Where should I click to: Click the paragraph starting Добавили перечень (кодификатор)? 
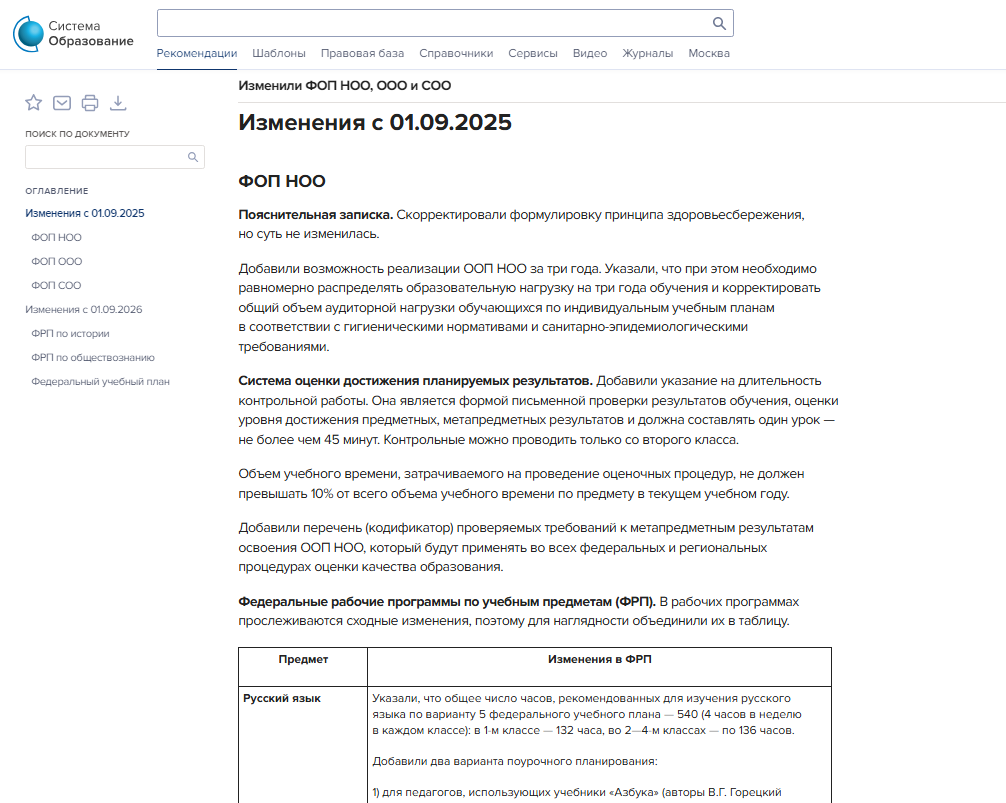point(526,547)
